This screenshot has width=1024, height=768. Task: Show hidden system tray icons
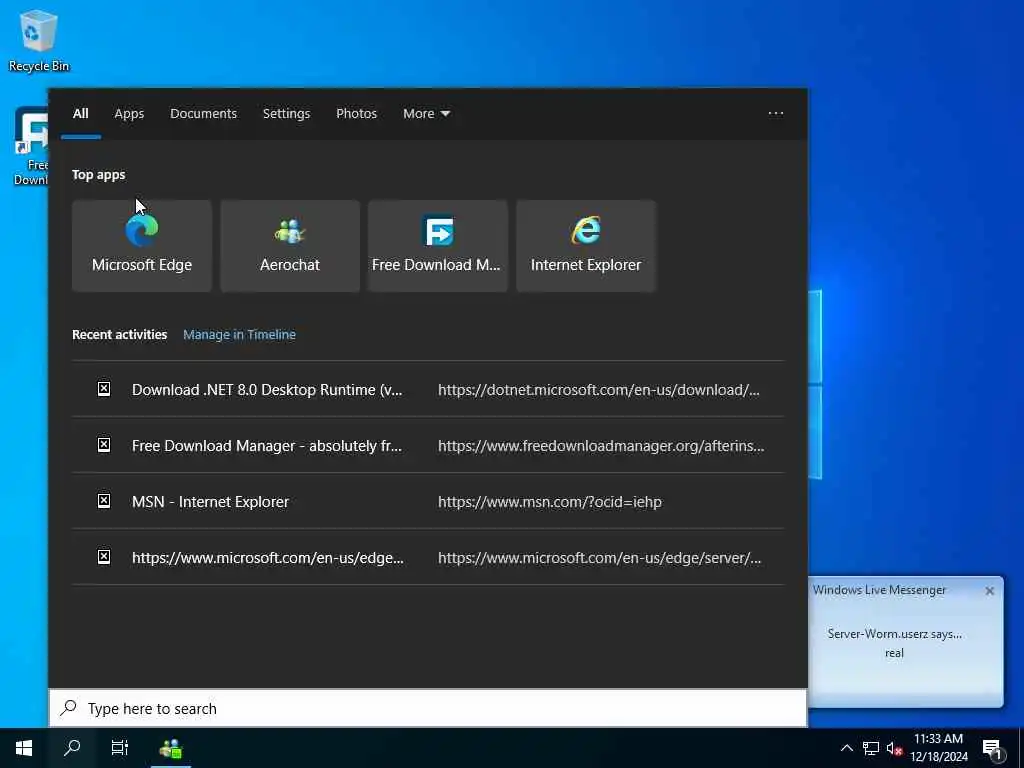(846, 748)
